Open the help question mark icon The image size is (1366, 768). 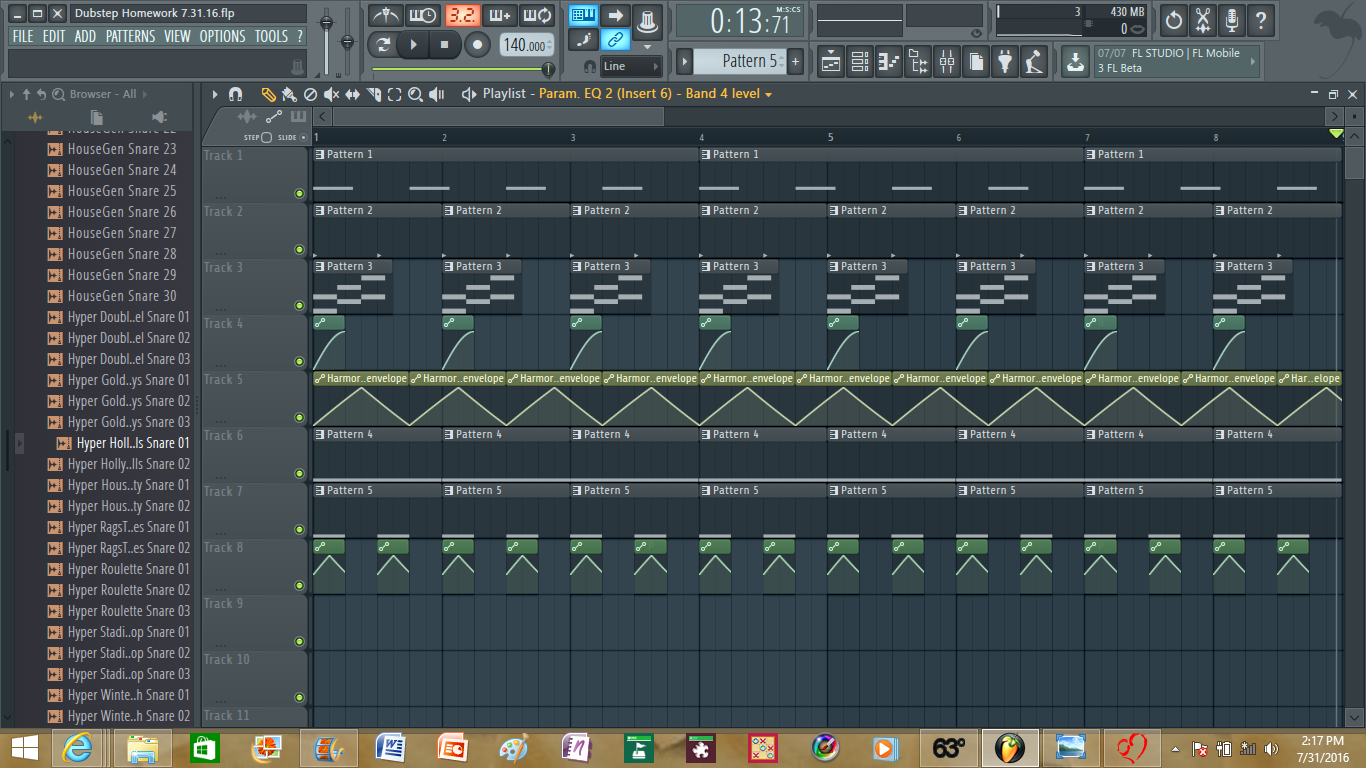1261,19
